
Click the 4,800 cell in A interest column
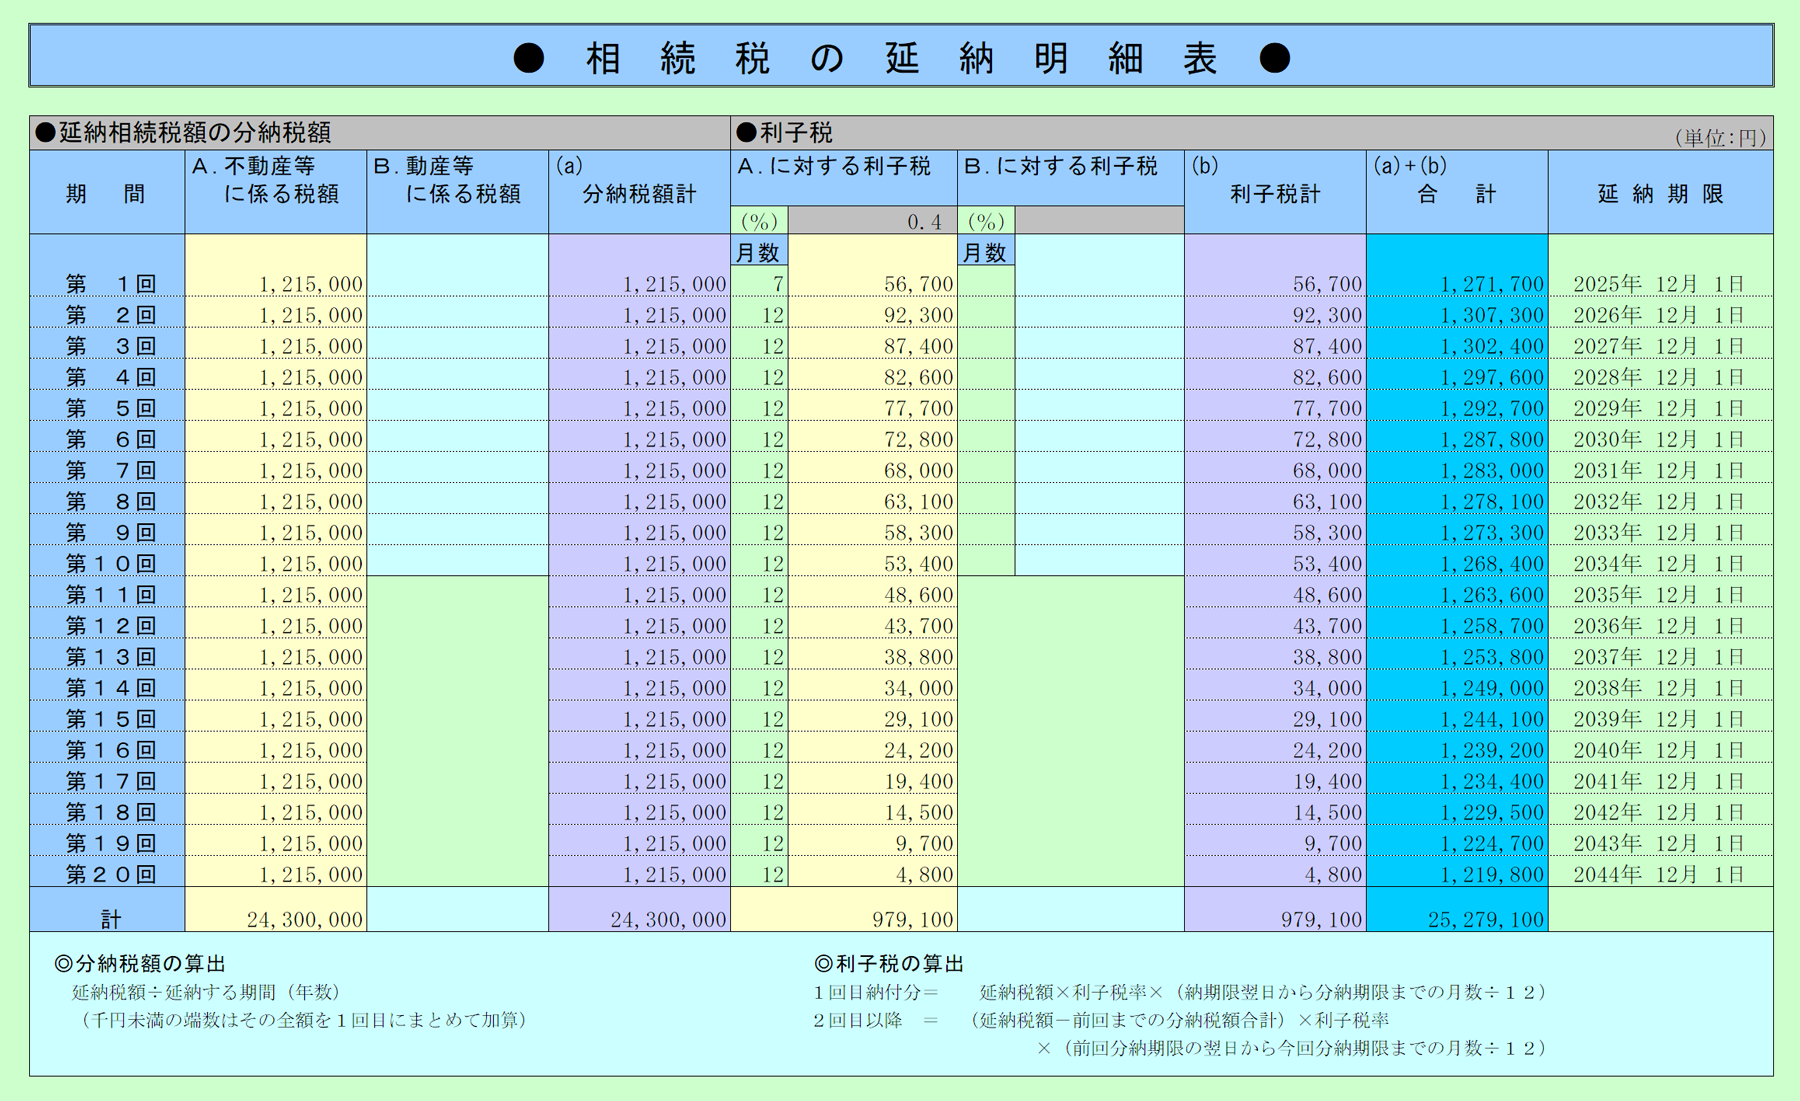coord(873,874)
